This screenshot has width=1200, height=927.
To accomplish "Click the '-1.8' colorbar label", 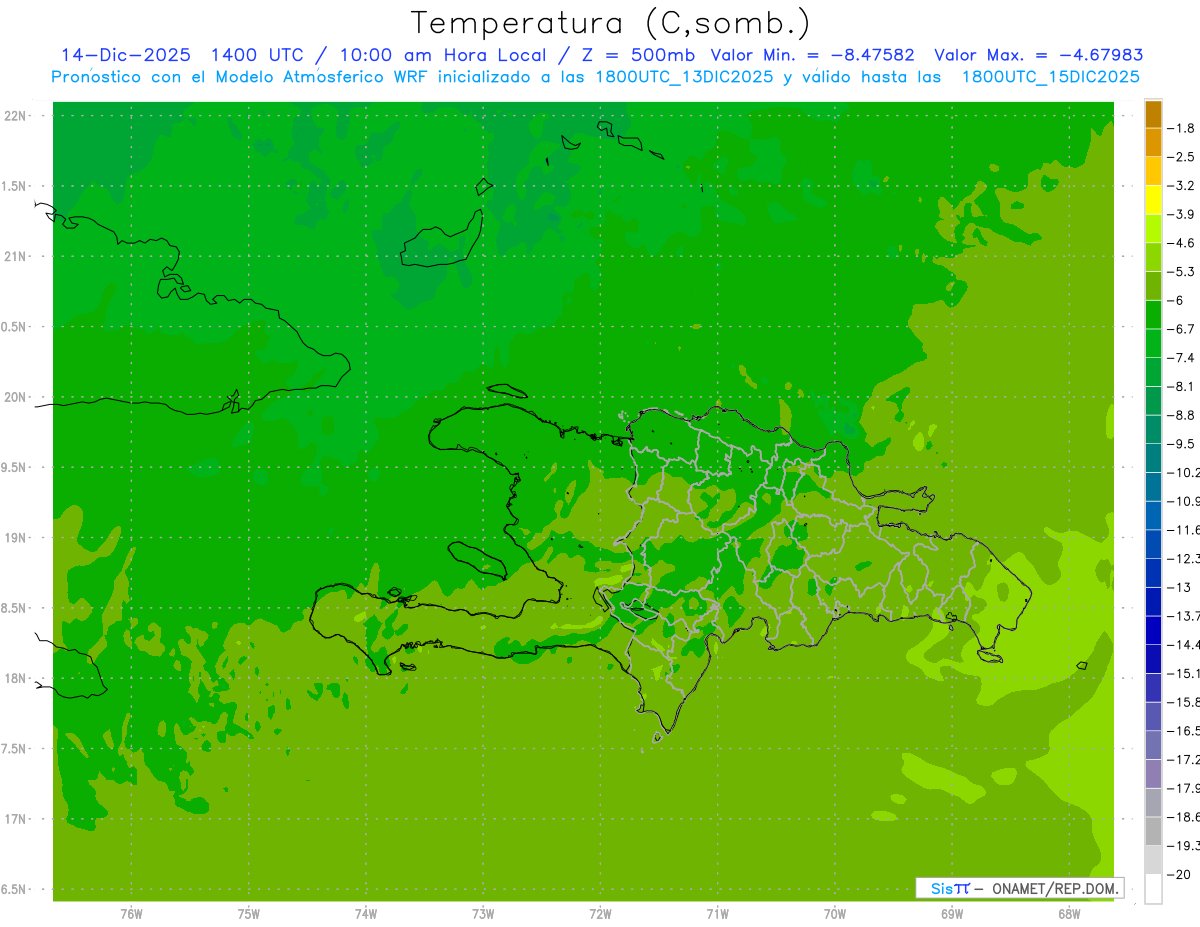I will tap(1181, 129).
